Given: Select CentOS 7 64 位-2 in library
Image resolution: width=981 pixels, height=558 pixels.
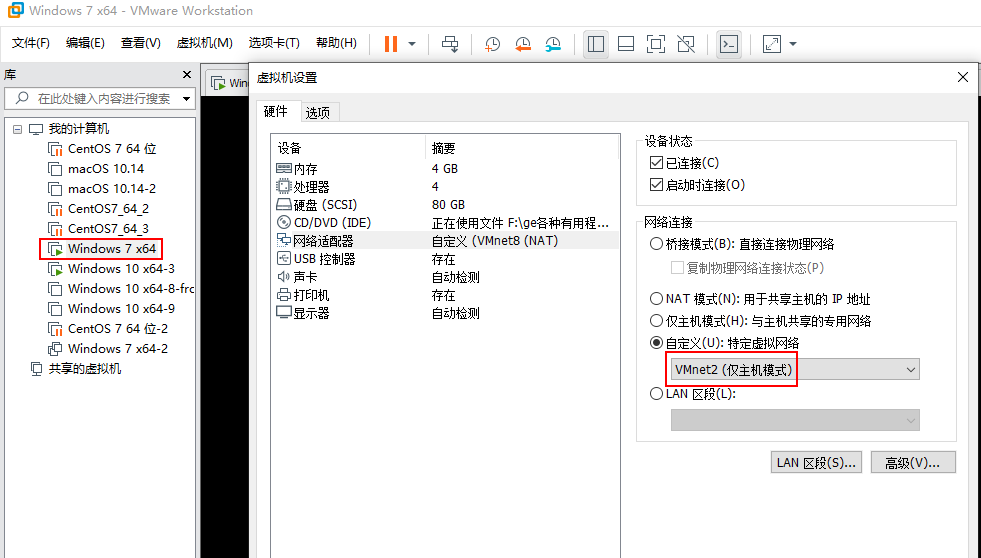Looking at the screenshot, I should click(108, 329).
